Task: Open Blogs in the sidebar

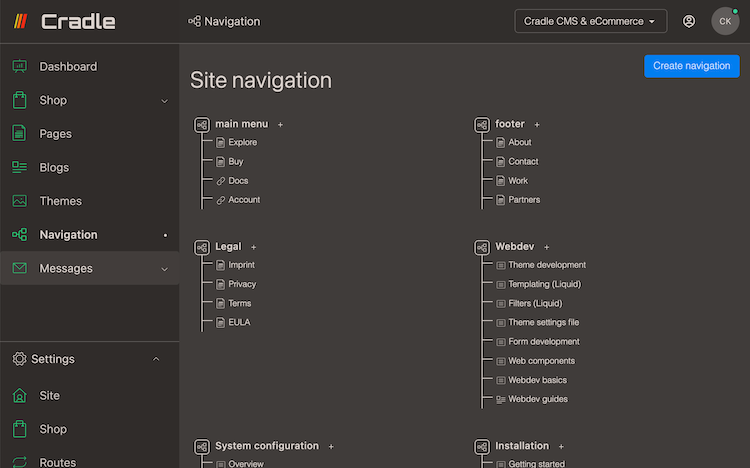Action: [x=54, y=167]
